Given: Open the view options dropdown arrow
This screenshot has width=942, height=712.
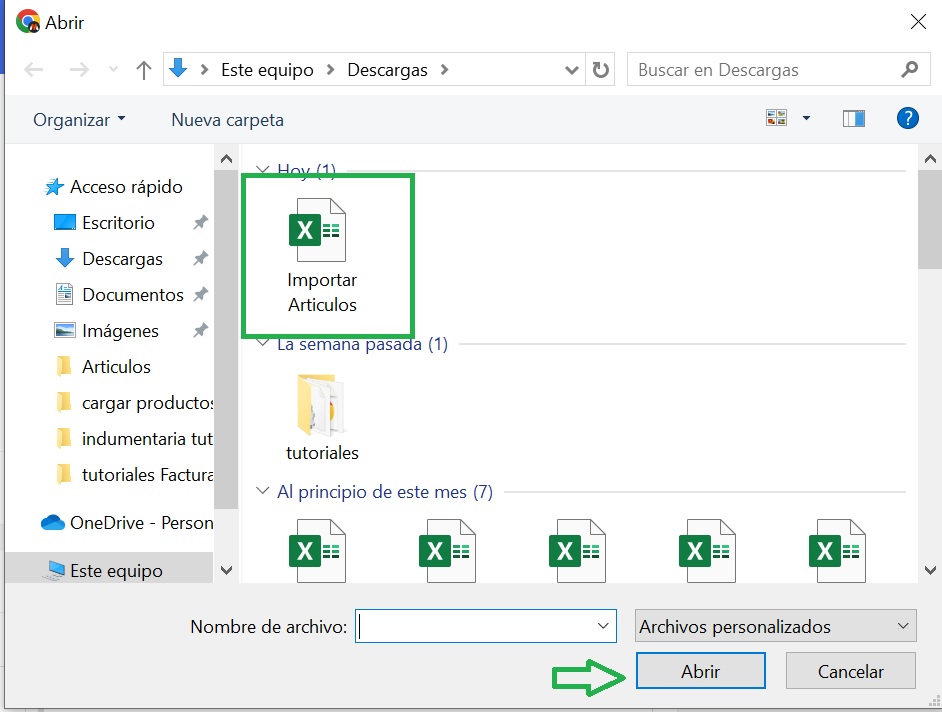Looking at the screenshot, I should coord(806,119).
